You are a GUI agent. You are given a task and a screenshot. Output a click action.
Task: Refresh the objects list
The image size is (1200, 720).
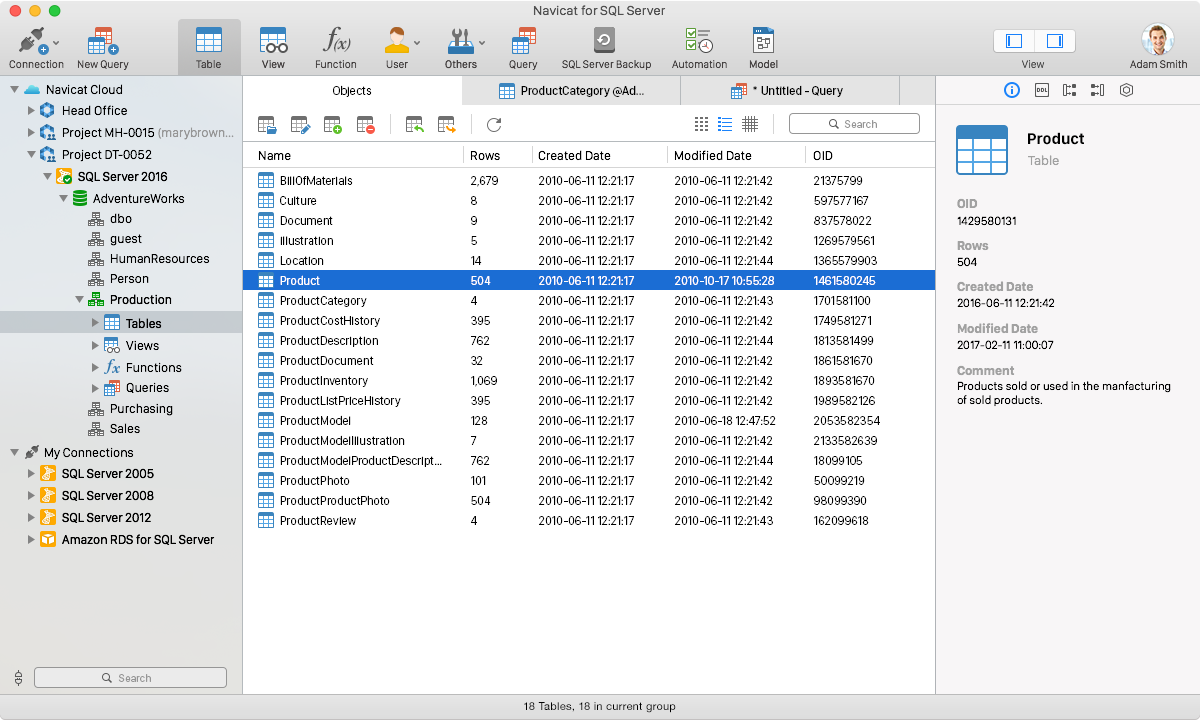pos(494,125)
